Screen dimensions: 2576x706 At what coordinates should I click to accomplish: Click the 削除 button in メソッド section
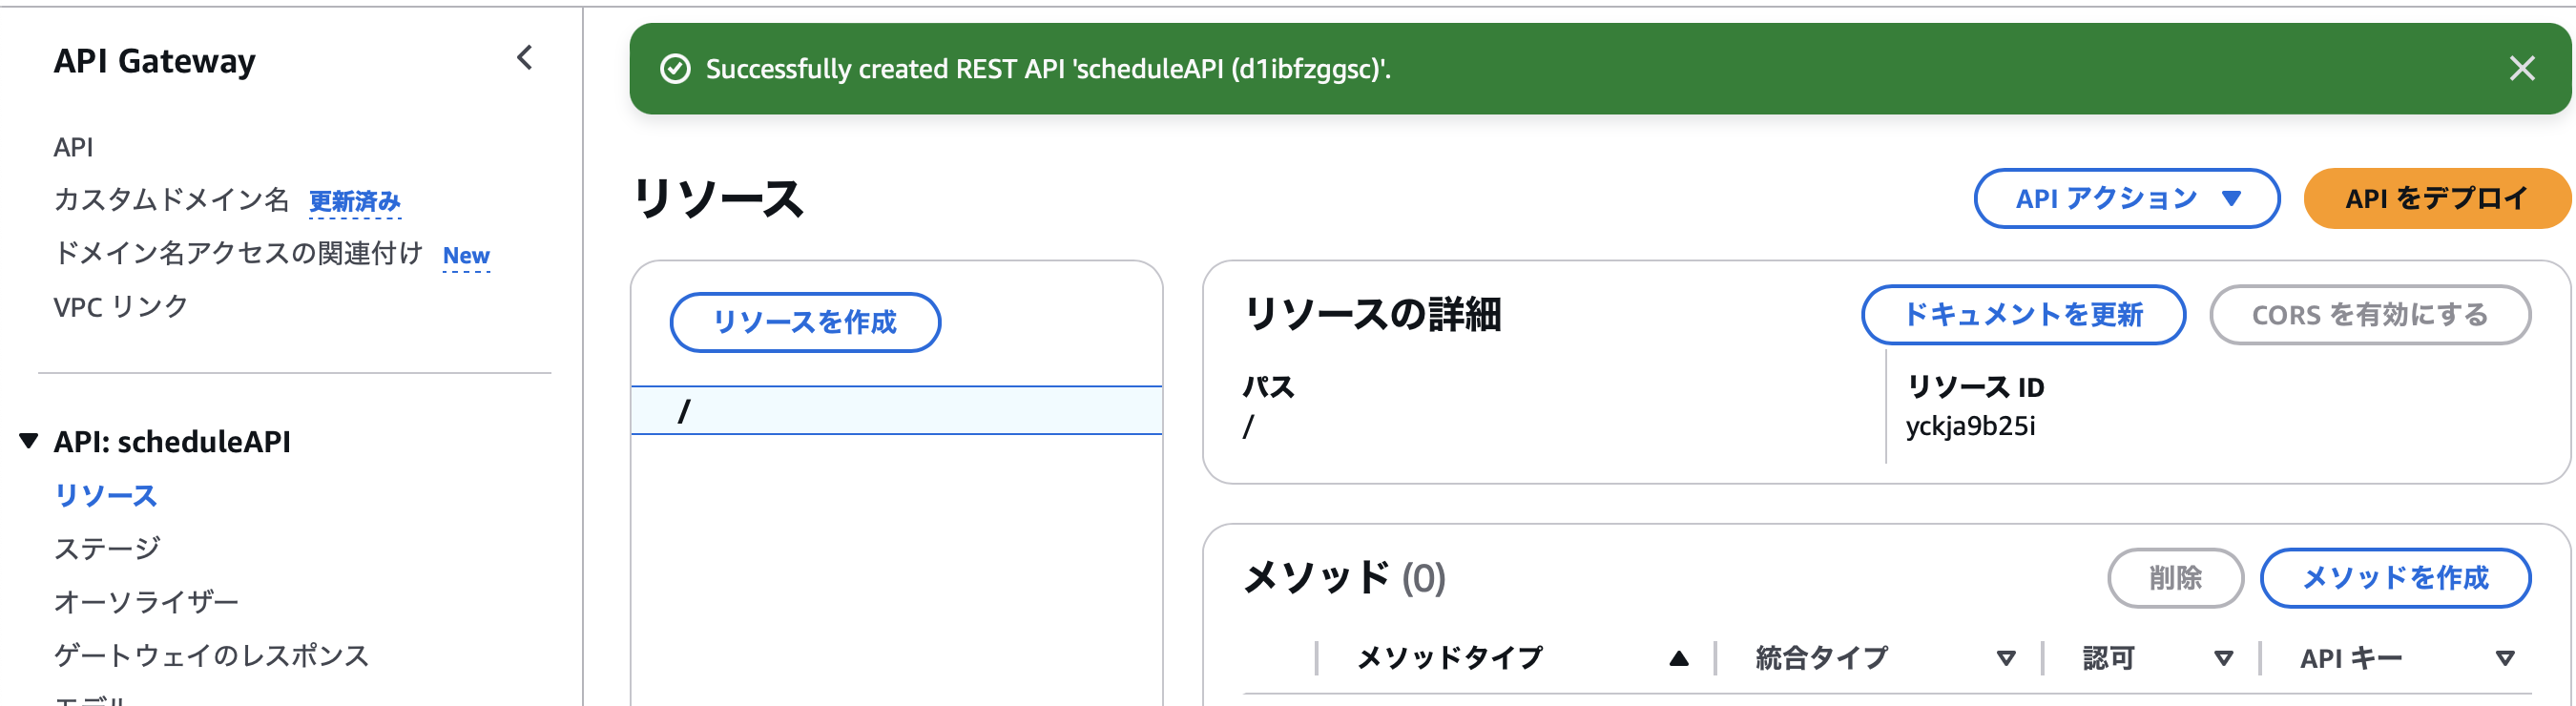(2174, 578)
